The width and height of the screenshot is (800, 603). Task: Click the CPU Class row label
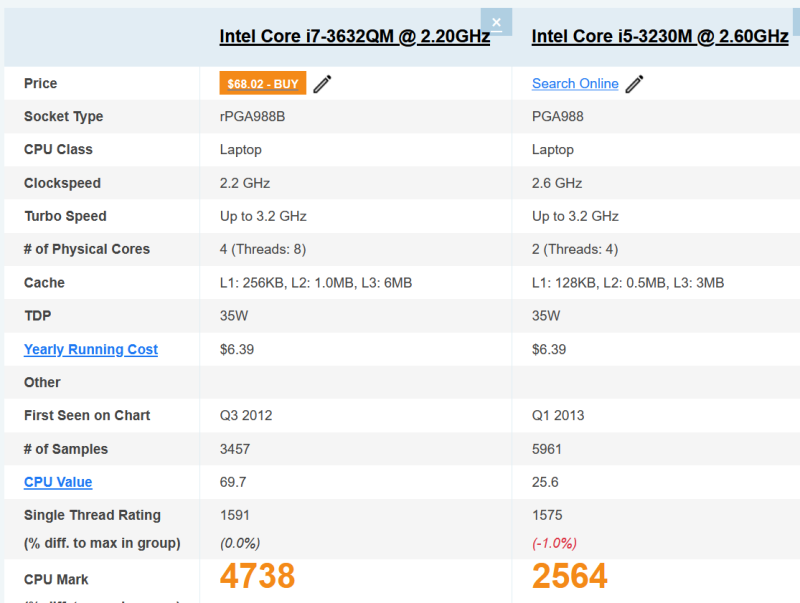58,149
